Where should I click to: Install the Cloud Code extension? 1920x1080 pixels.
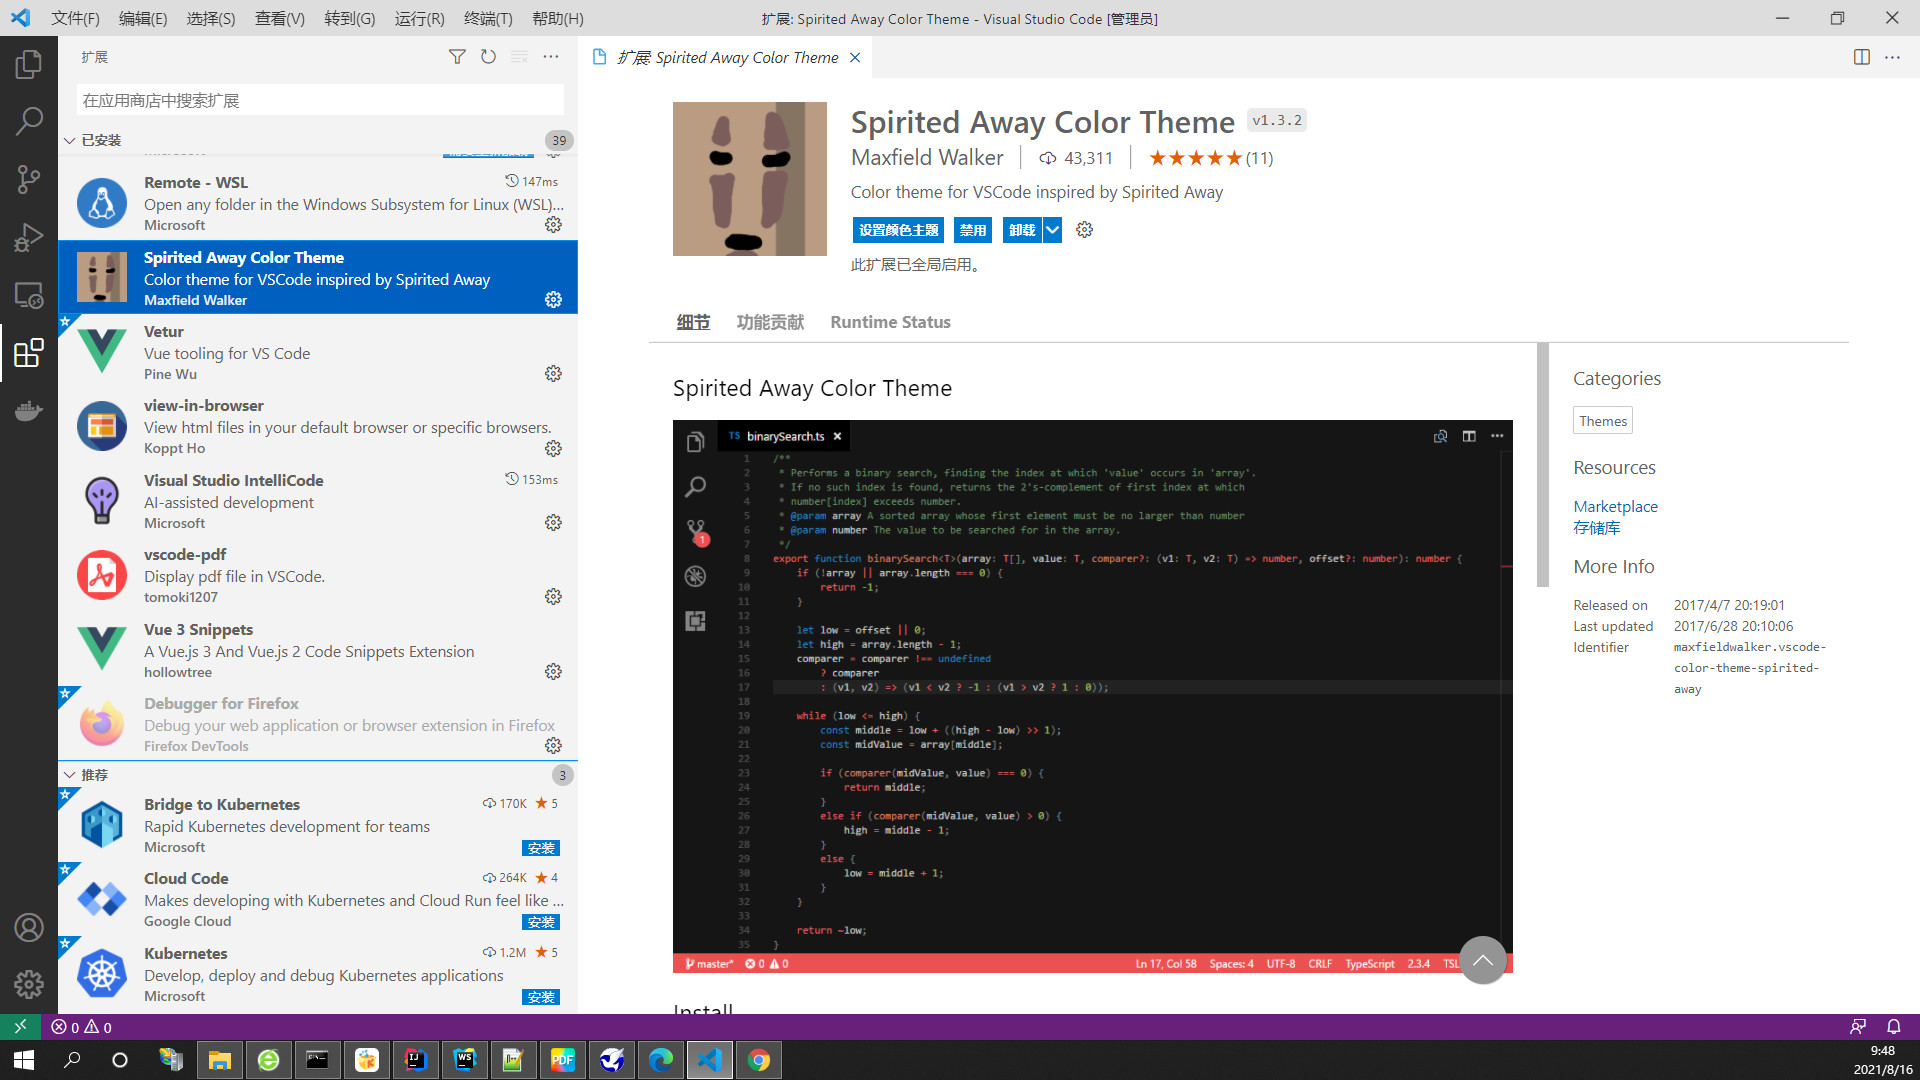coord(541,922)
